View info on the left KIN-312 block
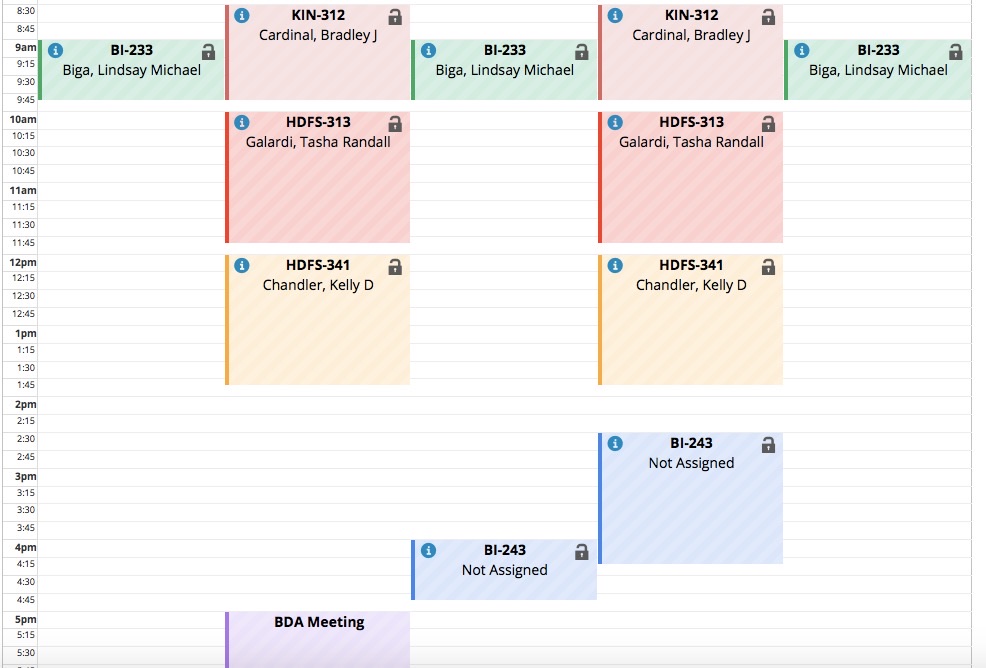986x668 pixels. click(x=241, y=15)
